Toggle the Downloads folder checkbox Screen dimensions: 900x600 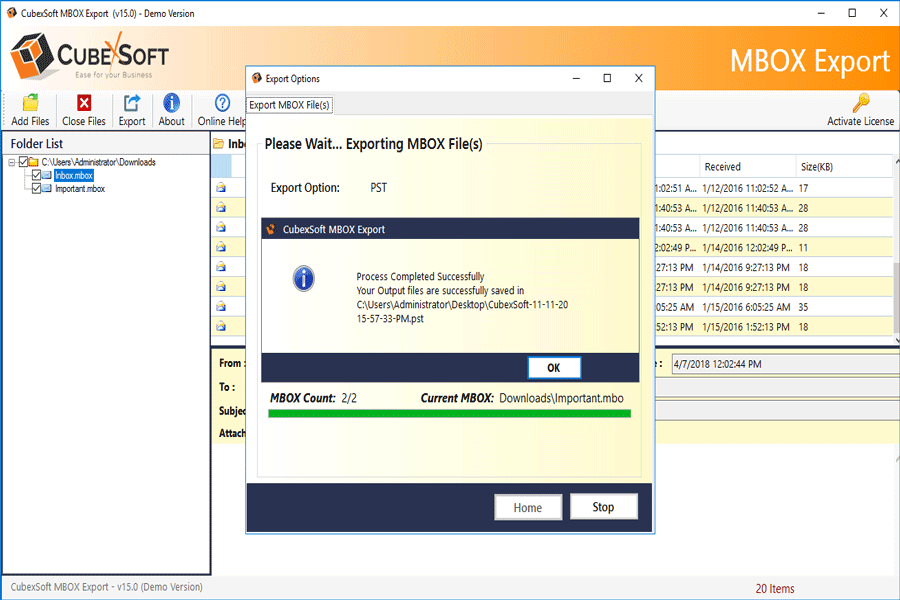[x=23, y=162]
